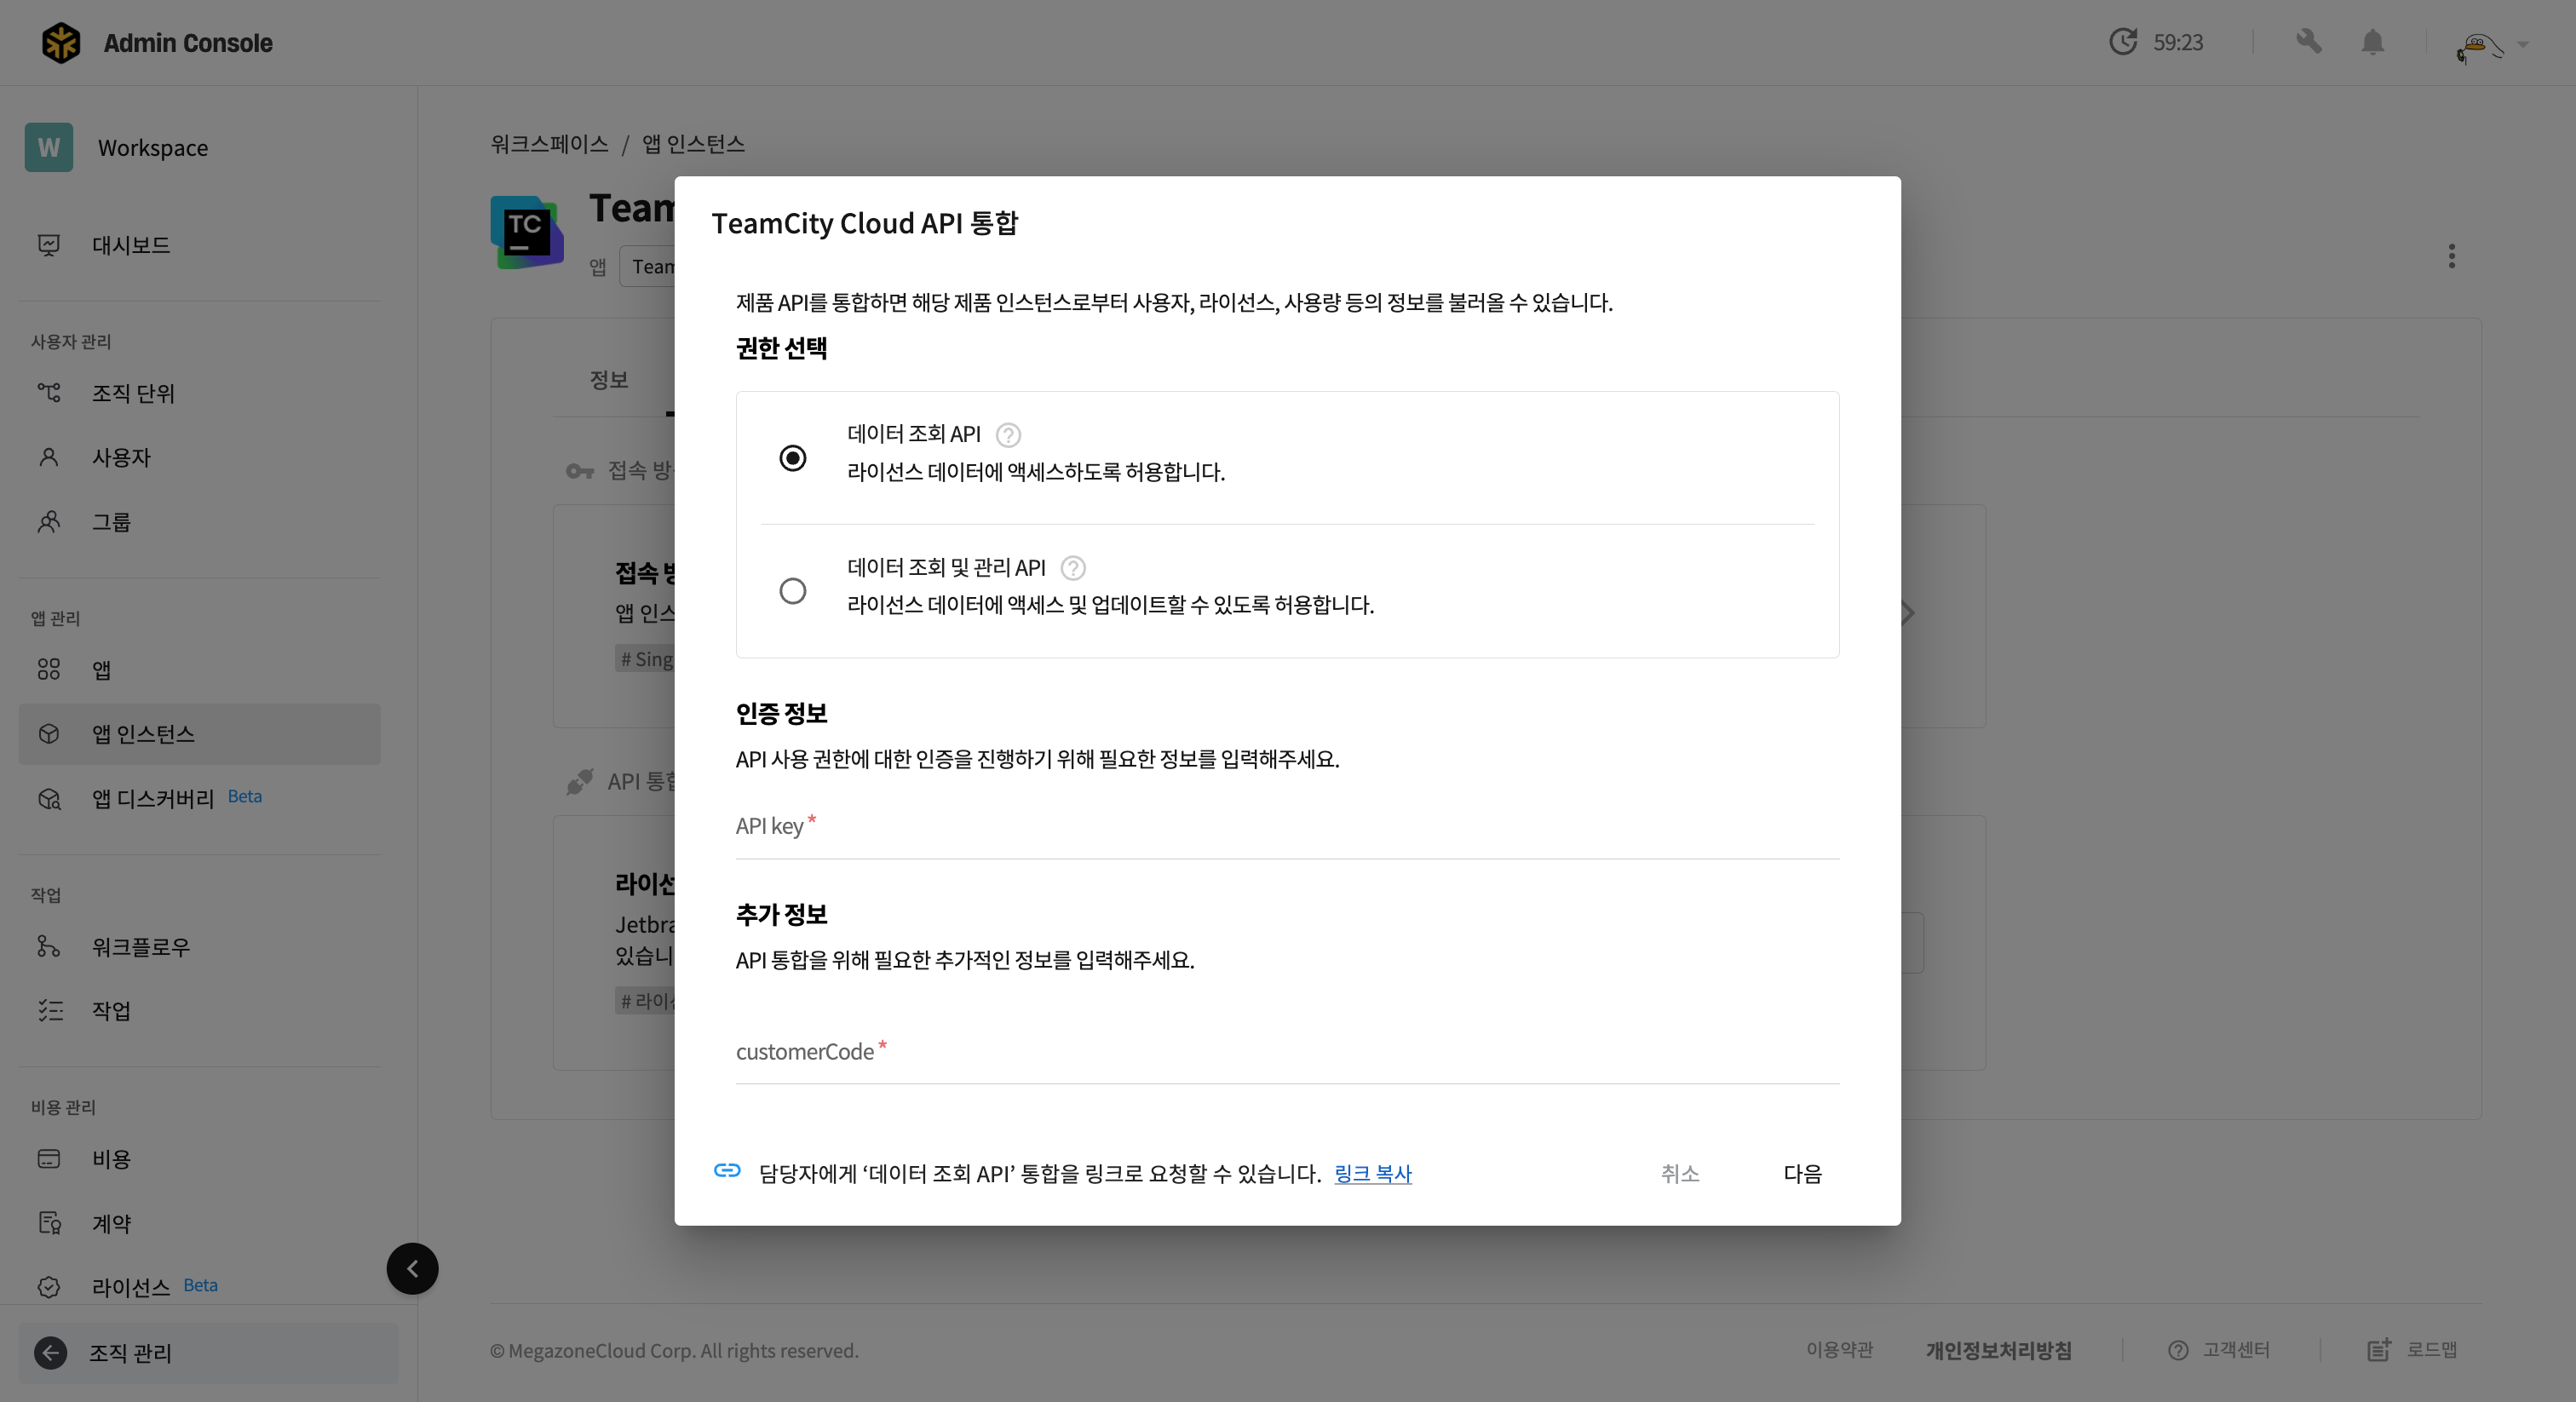Click the session timer refresh icon
The height and width of the screenshot is (1402, 2576).
2122,42
